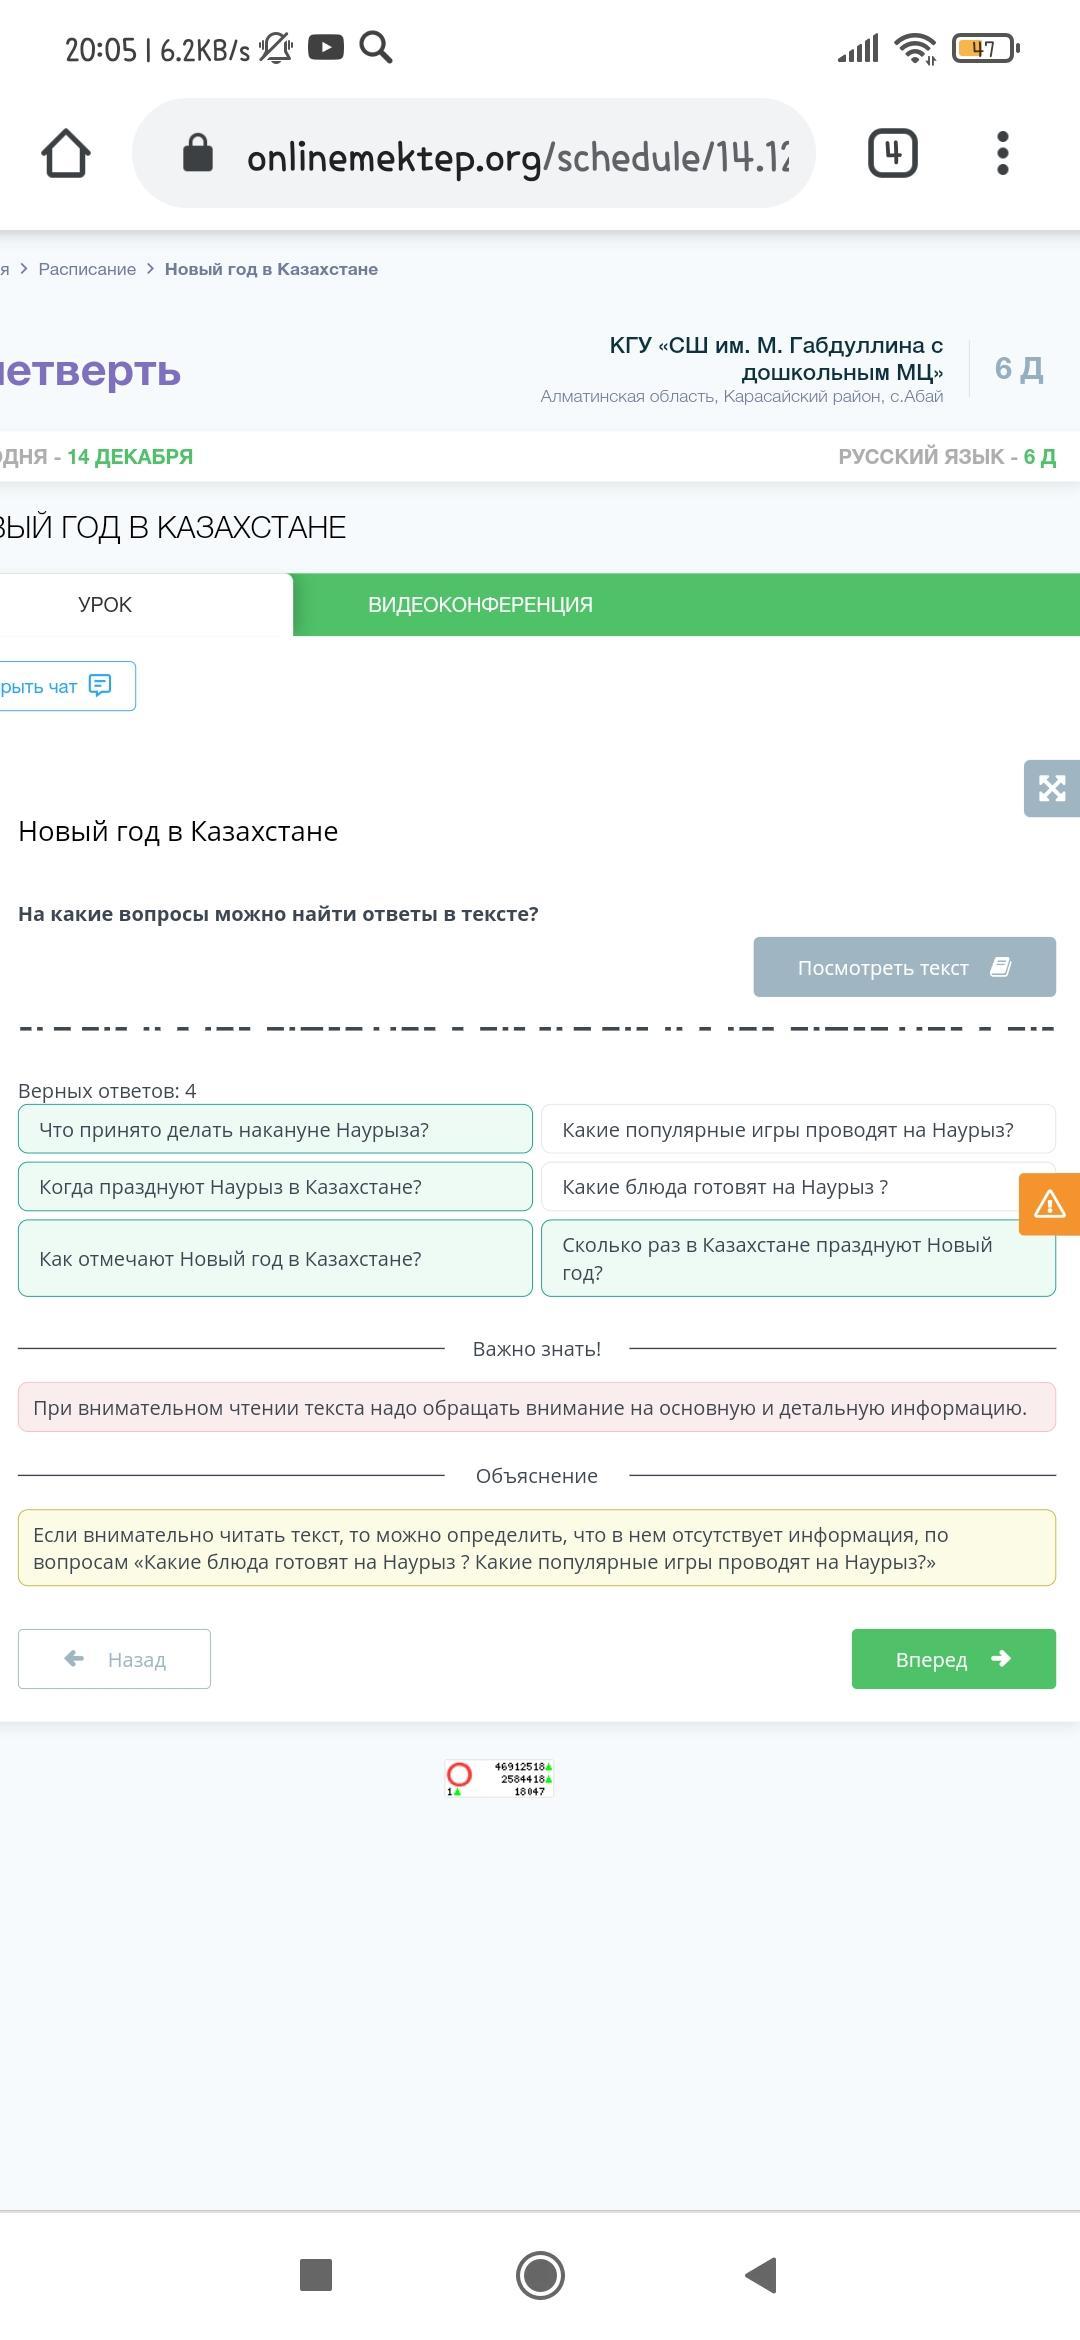Click the fullscreen expand arrows icon
Screen dimensions: 1080x2340
point(1051,788)
